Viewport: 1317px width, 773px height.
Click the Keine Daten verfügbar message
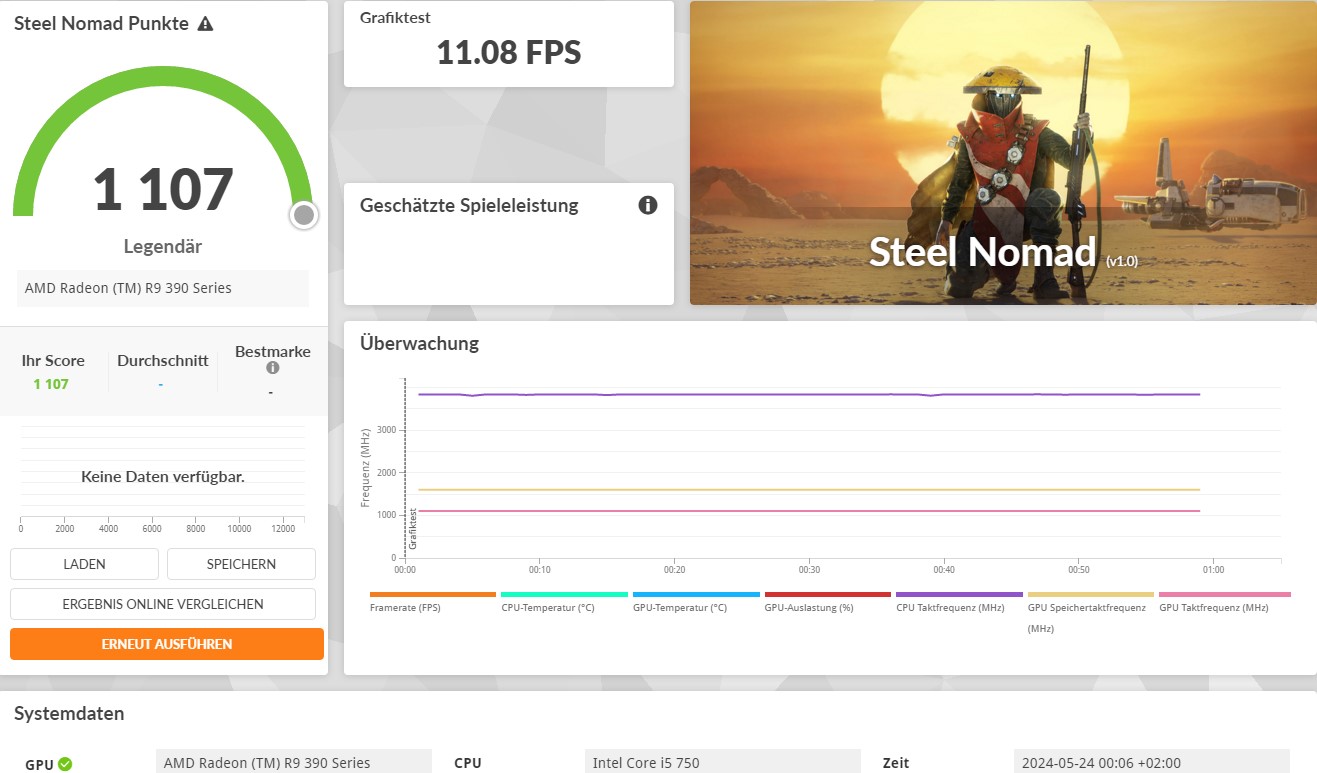point(163,476)
